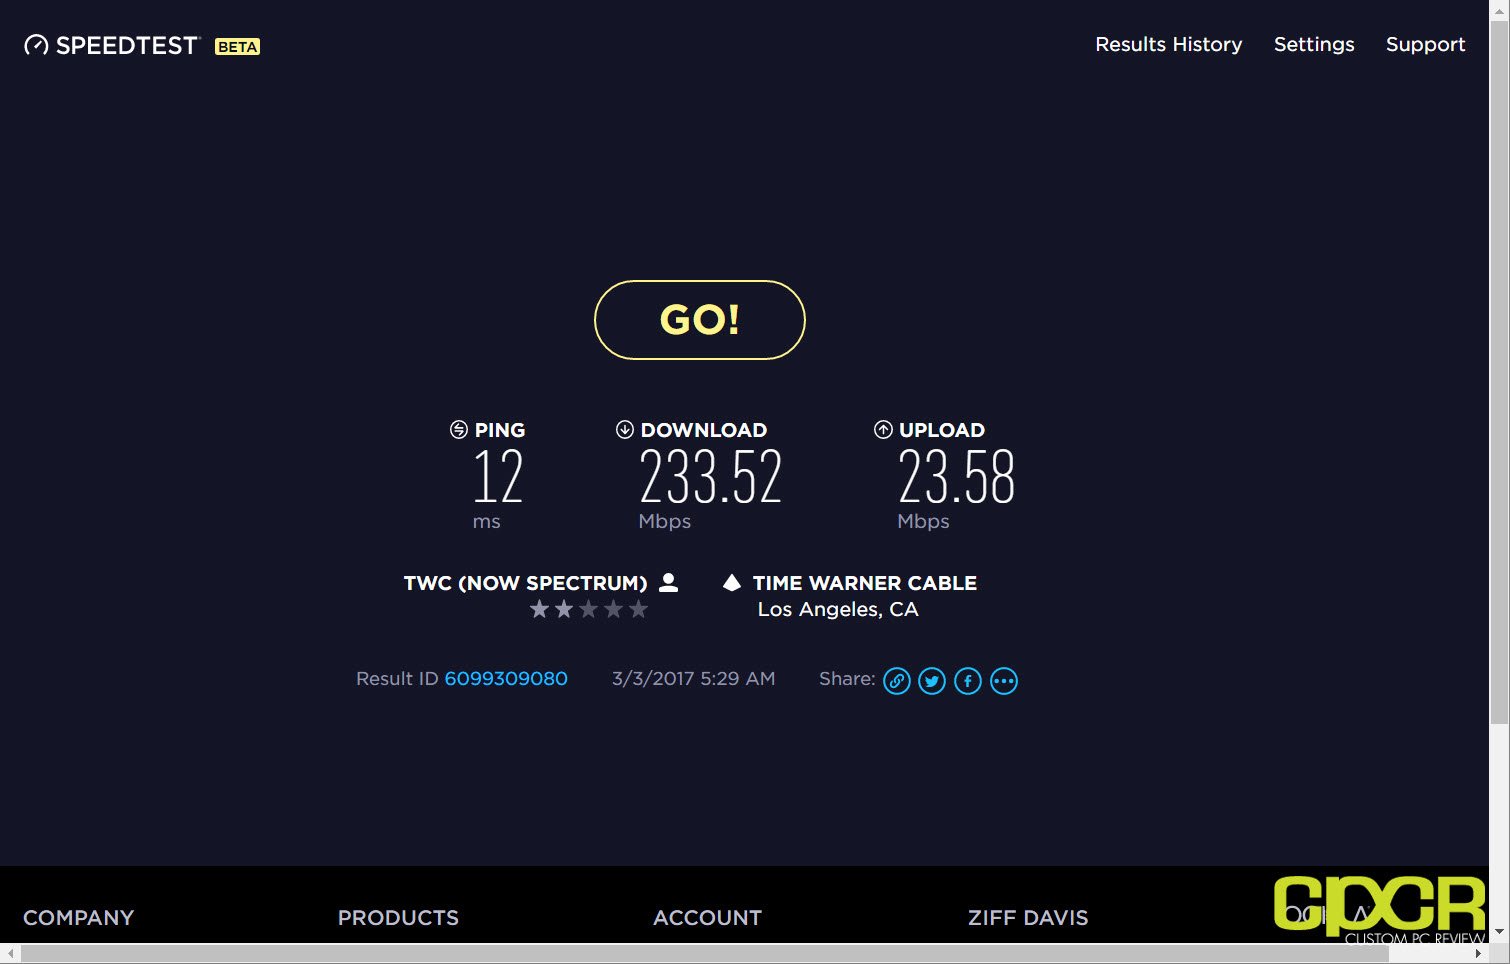Screen dimensions: 1510x964
Task: Start a new test with GO!
Action: (x=700, y=320)
